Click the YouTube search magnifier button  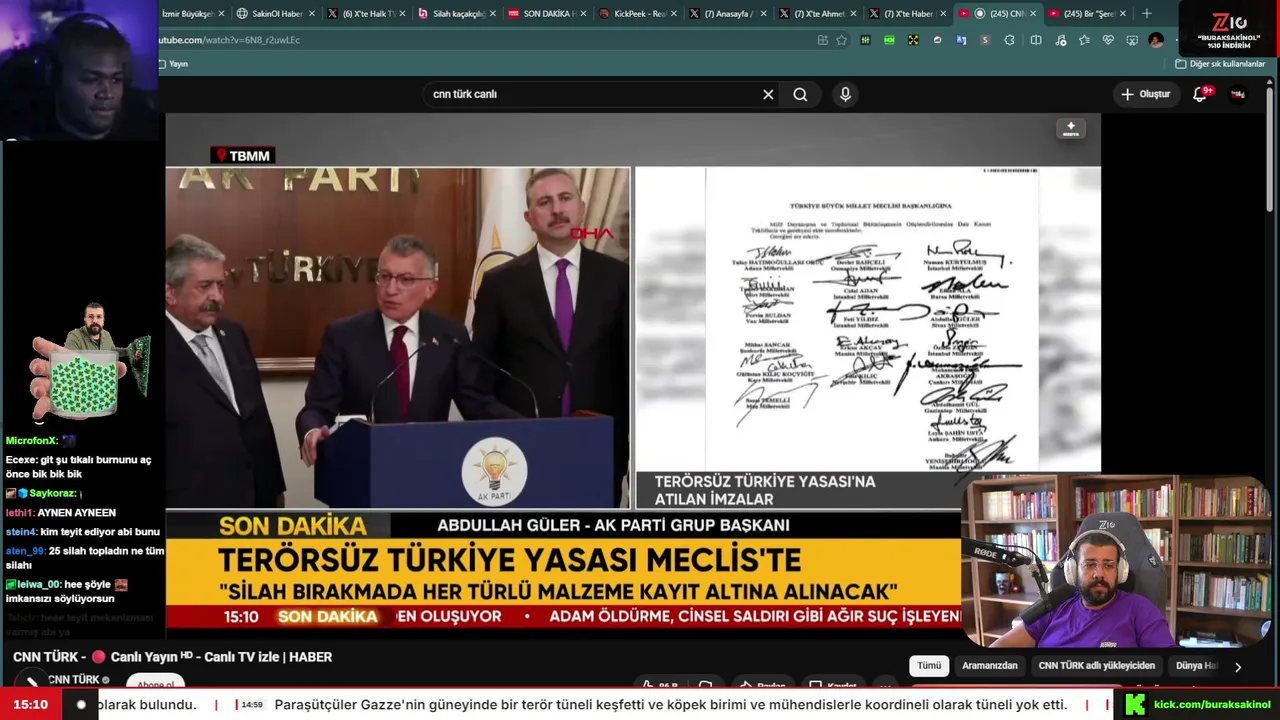click(800, 94)
